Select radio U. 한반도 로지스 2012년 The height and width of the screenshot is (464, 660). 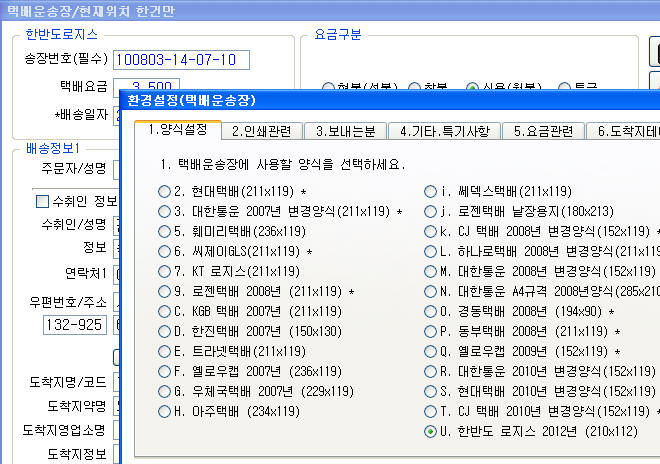pos(430,432)
